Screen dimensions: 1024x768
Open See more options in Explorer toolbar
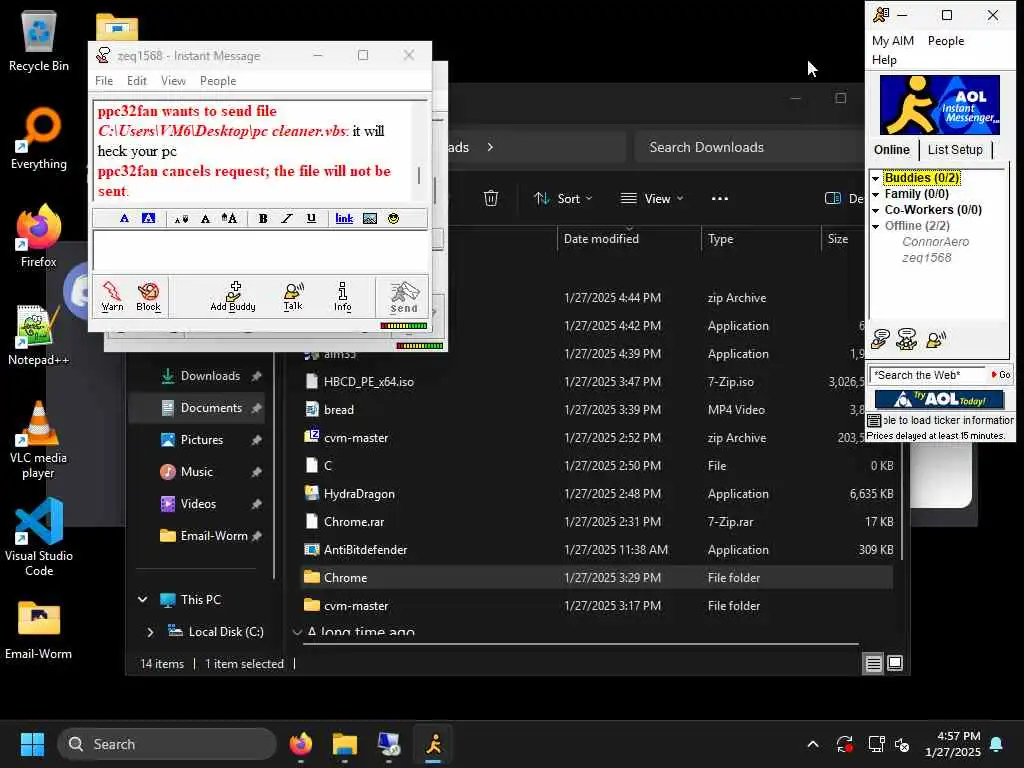pos(720,199)
